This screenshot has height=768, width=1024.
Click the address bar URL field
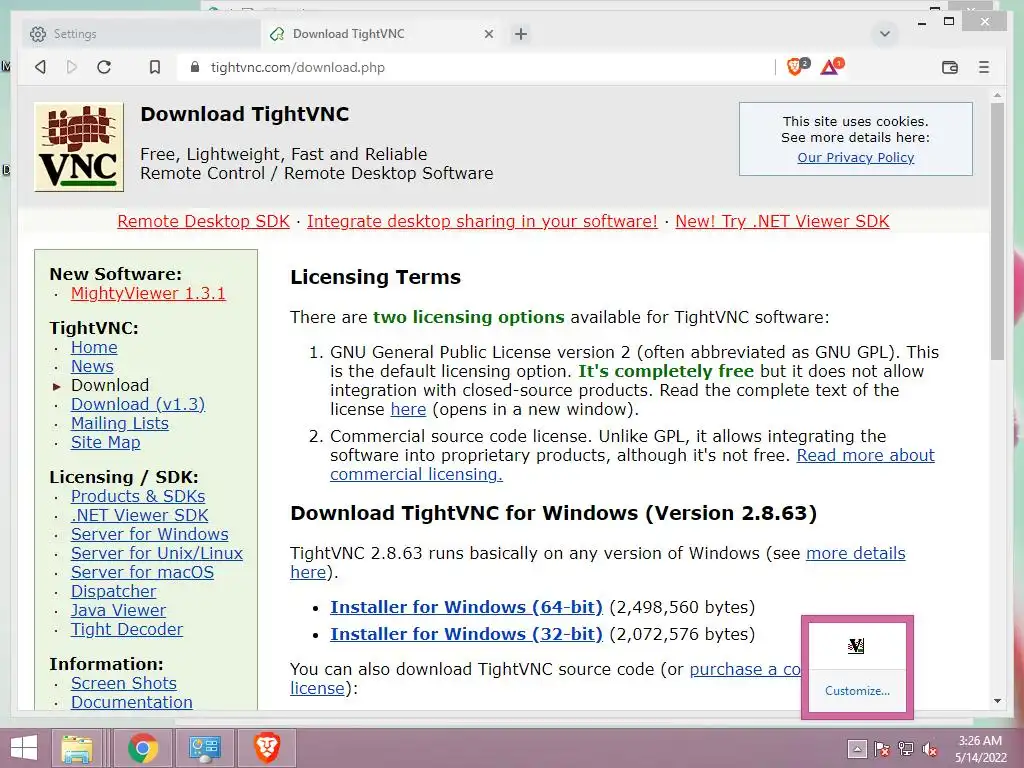pyautogui.click(x=477, y=67)
